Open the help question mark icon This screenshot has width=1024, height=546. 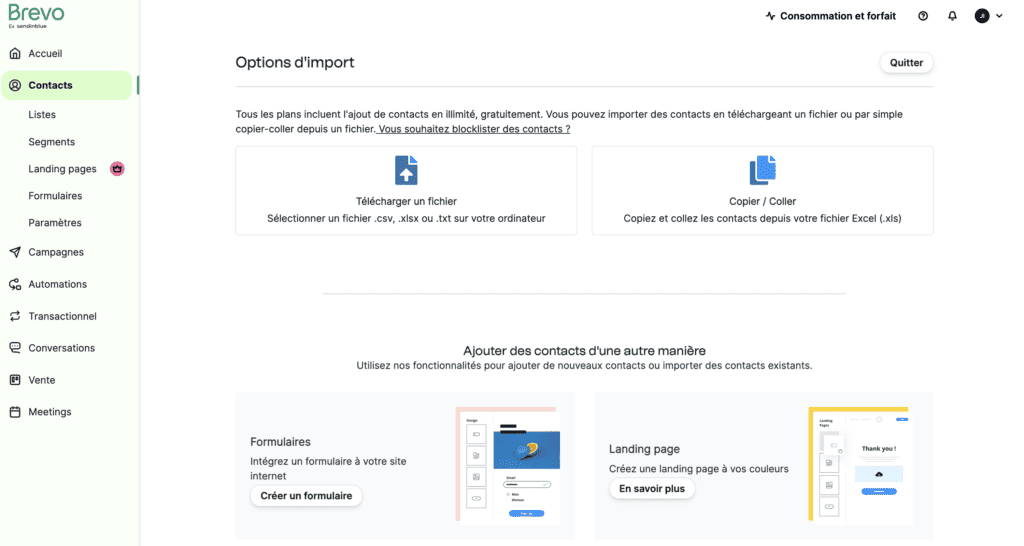pyautogui.click(x=923, y=16)
